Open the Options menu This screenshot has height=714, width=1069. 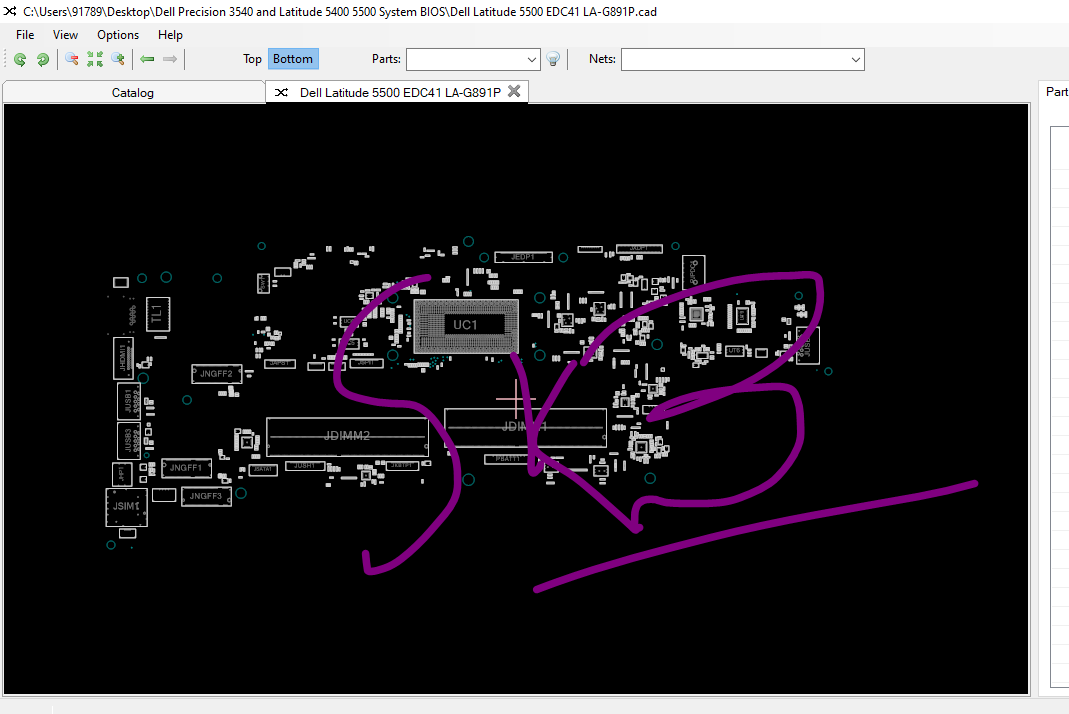point(118,35)
